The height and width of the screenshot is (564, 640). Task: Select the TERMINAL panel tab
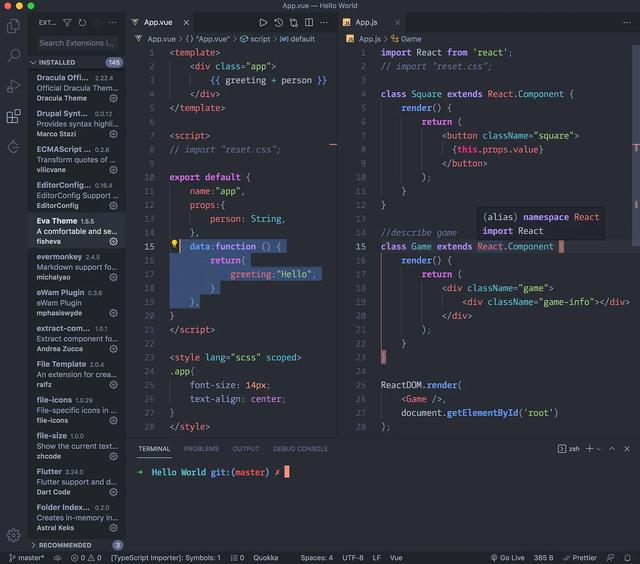pyautogui.click(x=154, y=449)
